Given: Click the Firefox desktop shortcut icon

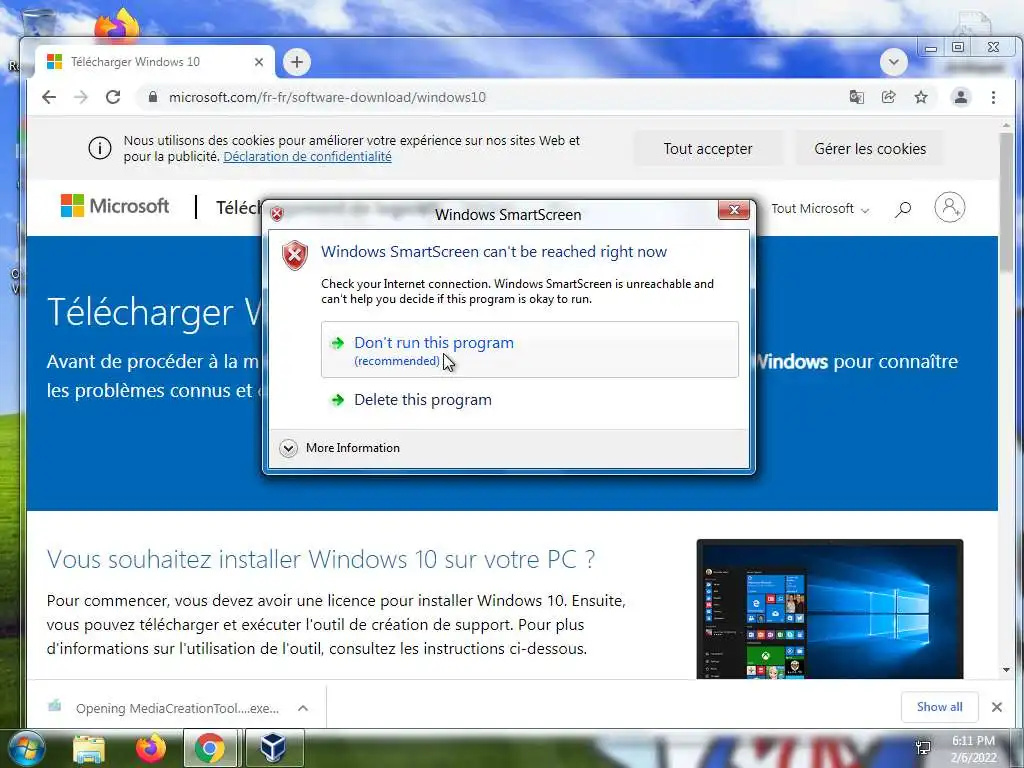Looking at the screenshot, I should click(x=117, y=25).
